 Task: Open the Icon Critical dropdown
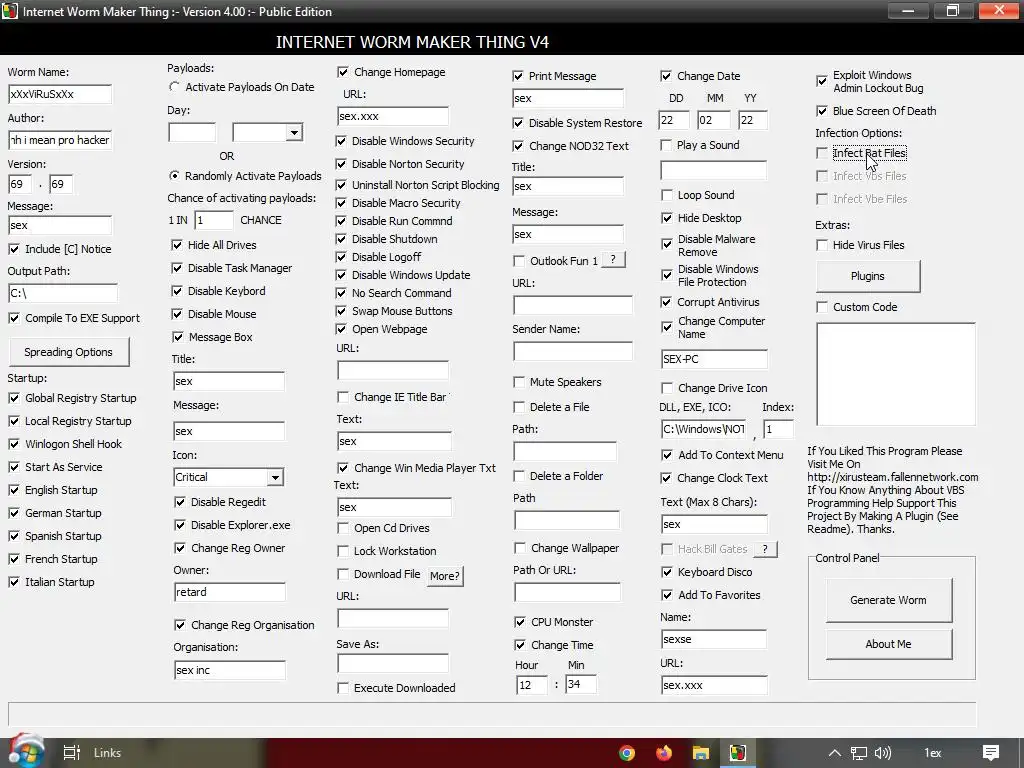(276, 477)
